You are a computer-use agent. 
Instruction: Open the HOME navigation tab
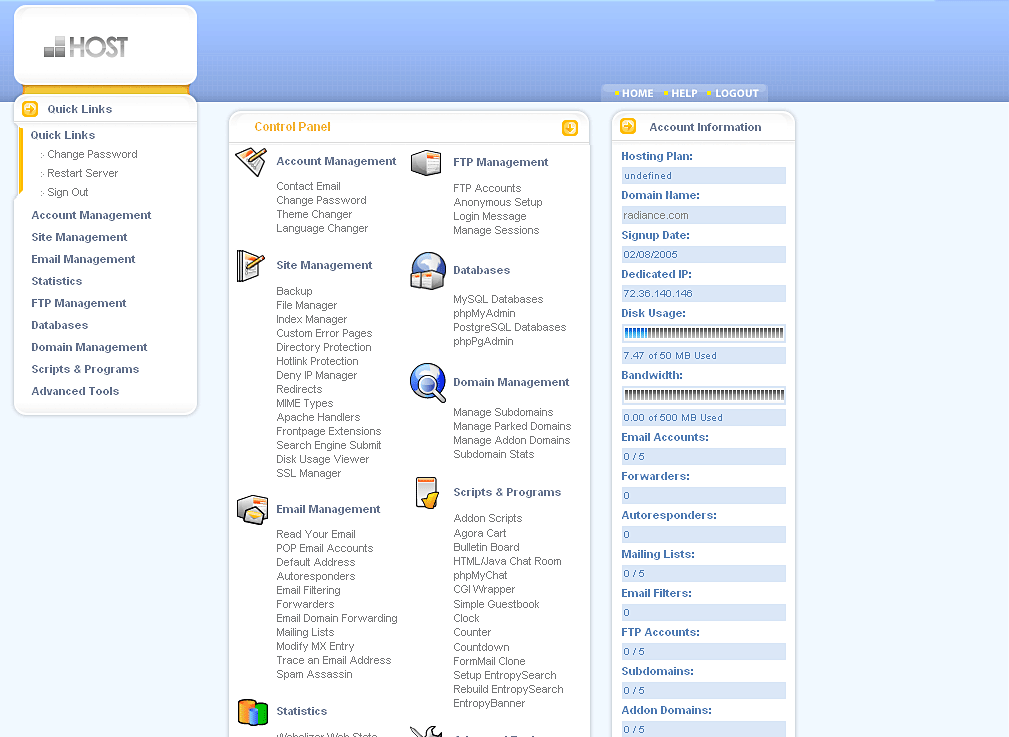click(637, 93)
